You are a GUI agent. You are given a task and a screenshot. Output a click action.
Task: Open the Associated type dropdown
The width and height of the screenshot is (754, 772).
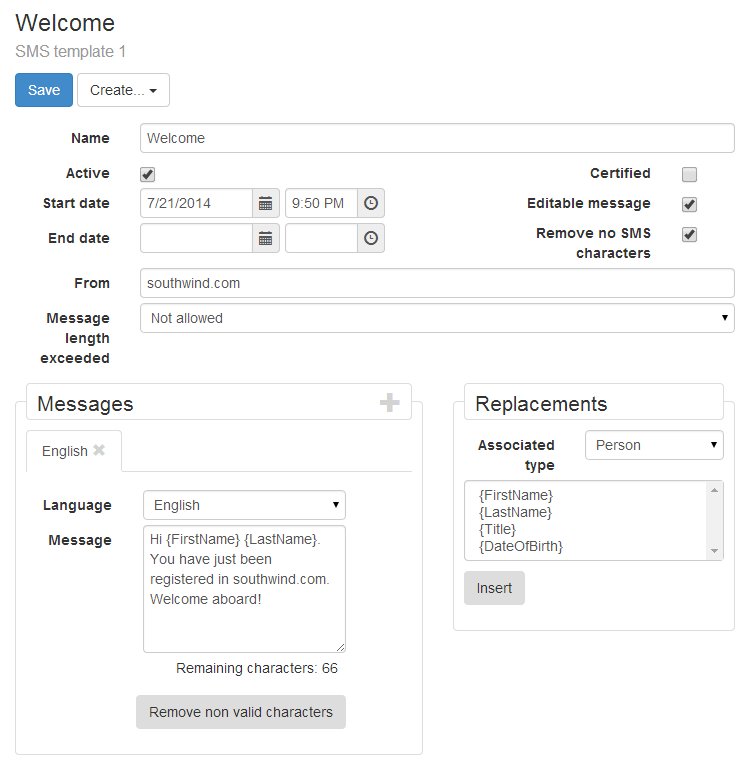click(x=654, y=445)
